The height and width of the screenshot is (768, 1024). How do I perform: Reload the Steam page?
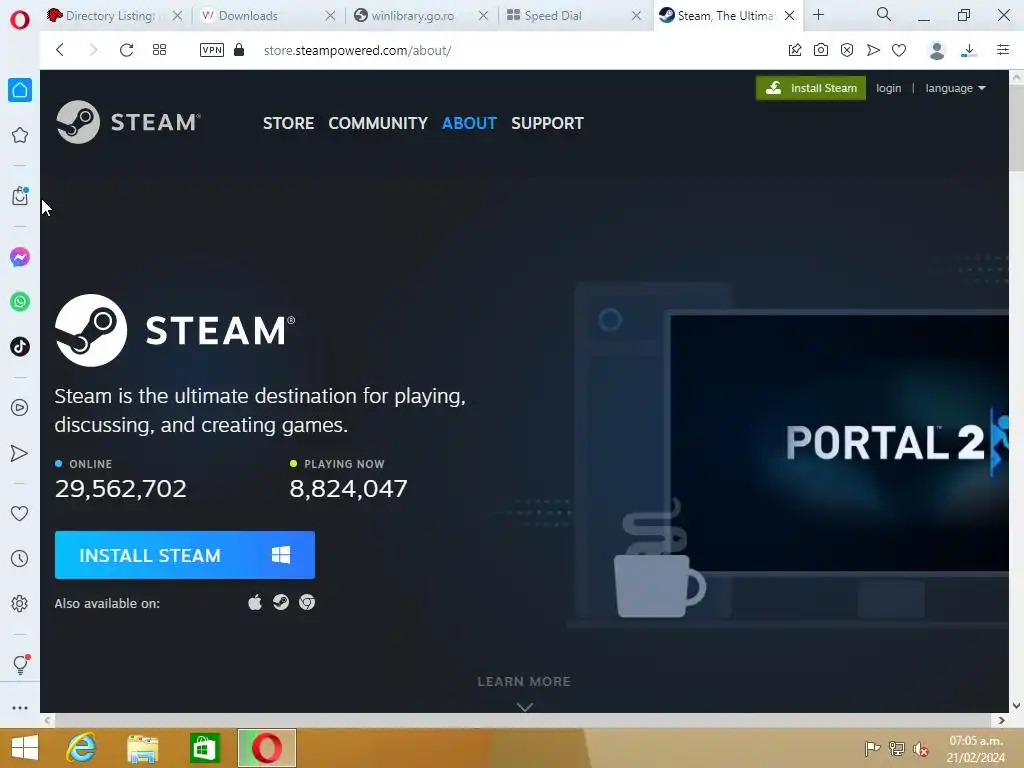coord(126,50)
